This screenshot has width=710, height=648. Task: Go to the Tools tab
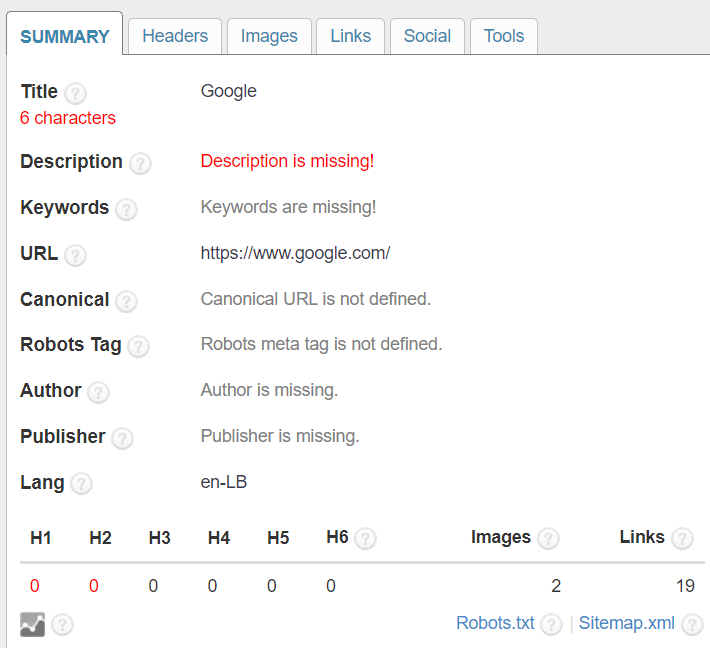click(504, 36)
